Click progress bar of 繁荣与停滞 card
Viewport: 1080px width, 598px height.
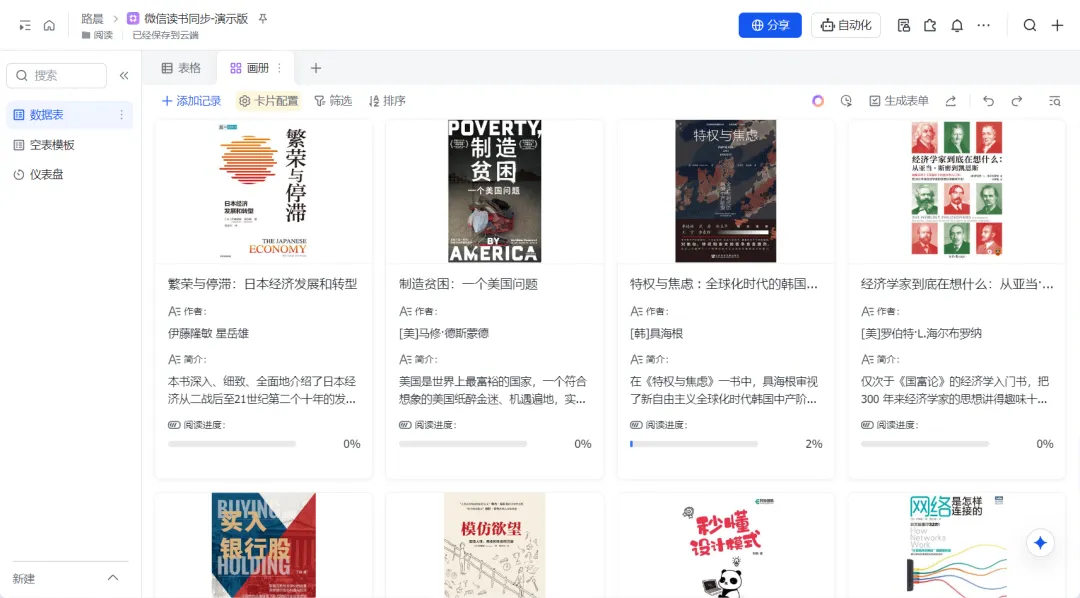[x=232, y=444]
